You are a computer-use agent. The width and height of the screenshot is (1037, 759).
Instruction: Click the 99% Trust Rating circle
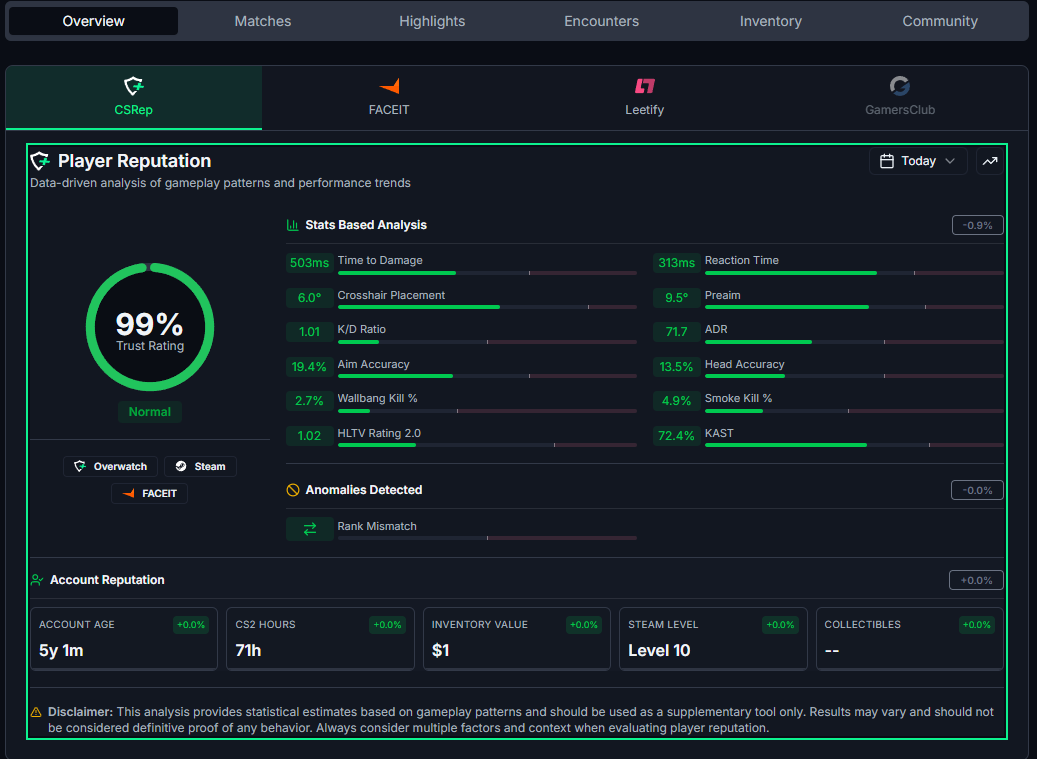(x=150, y=327)
